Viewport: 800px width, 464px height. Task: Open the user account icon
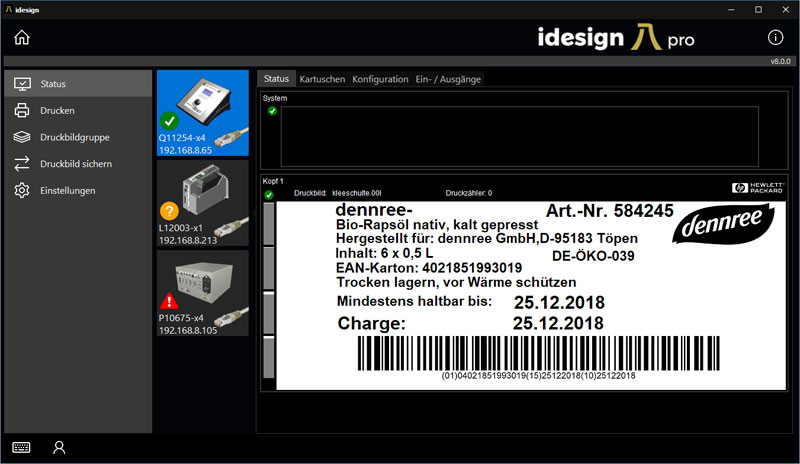coord(59,448)
